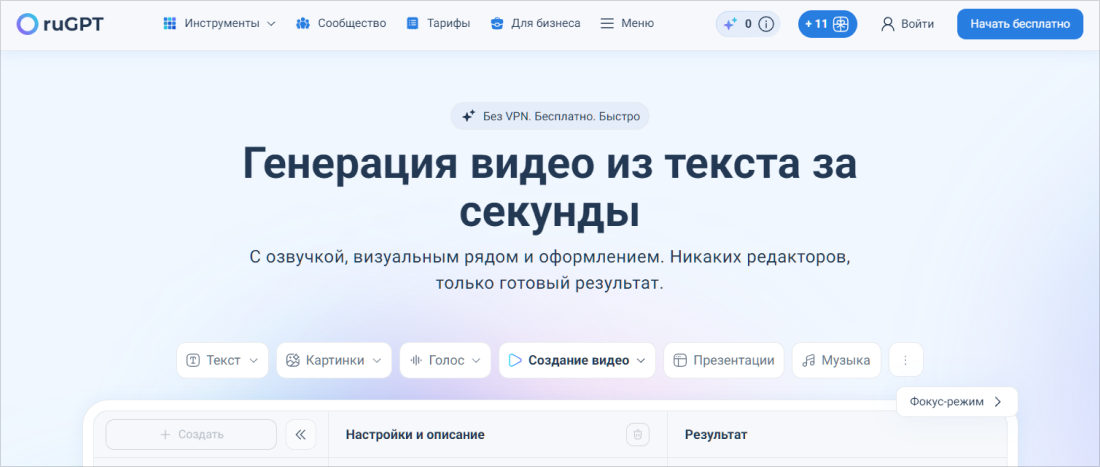Image resolution: width=1100 pixels, height=467 pixels.
Task: Go to the Тарифы page
Action: point(438,23)
